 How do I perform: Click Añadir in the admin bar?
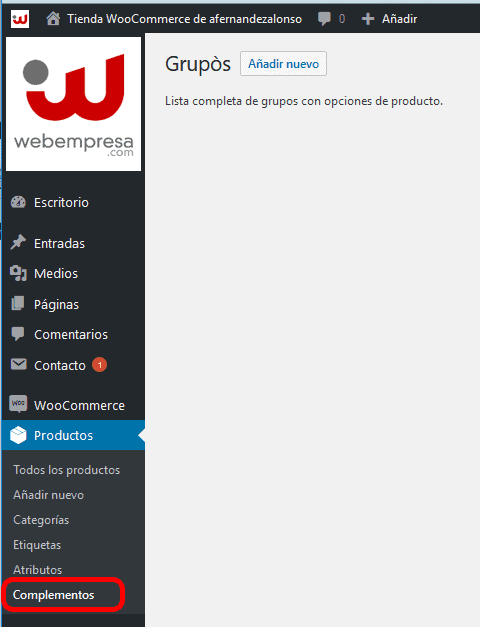tap(400, 19)
